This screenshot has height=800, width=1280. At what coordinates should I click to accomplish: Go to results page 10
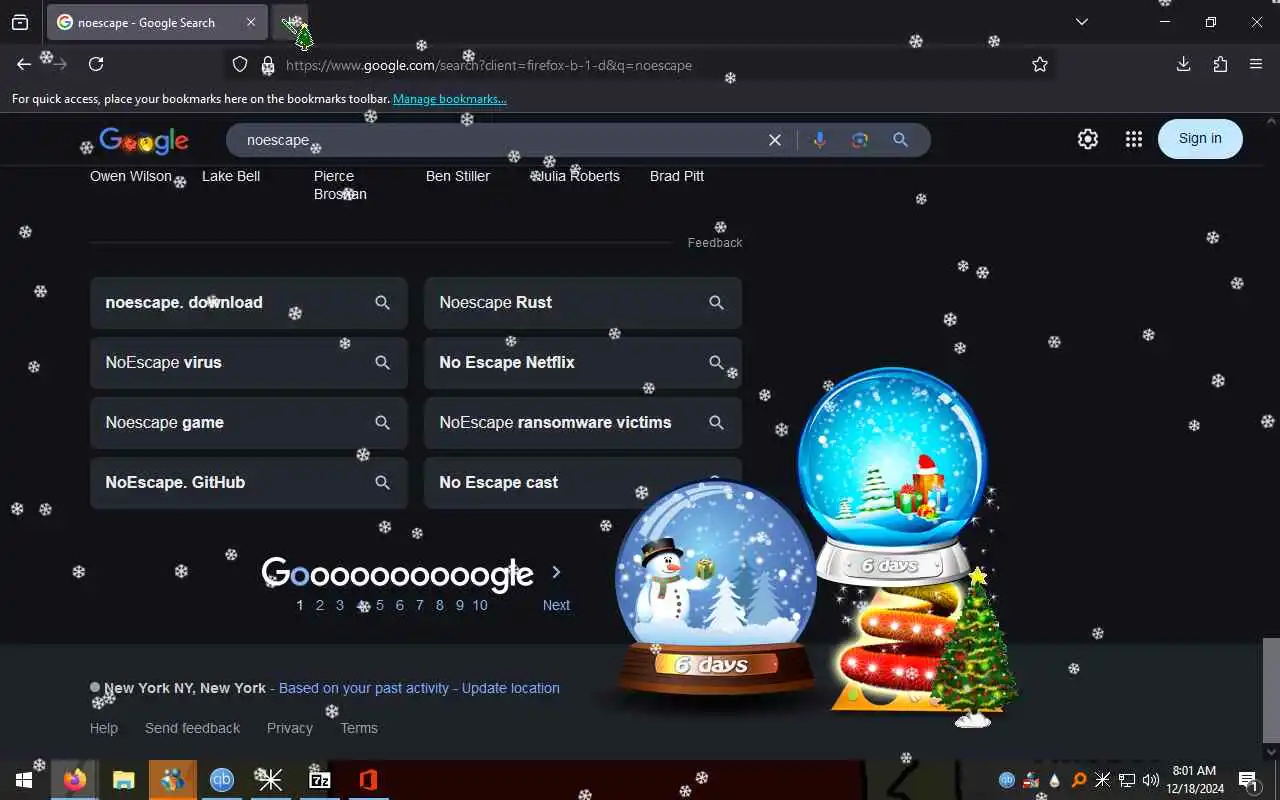pyautogui.click(x=480, y=605)
